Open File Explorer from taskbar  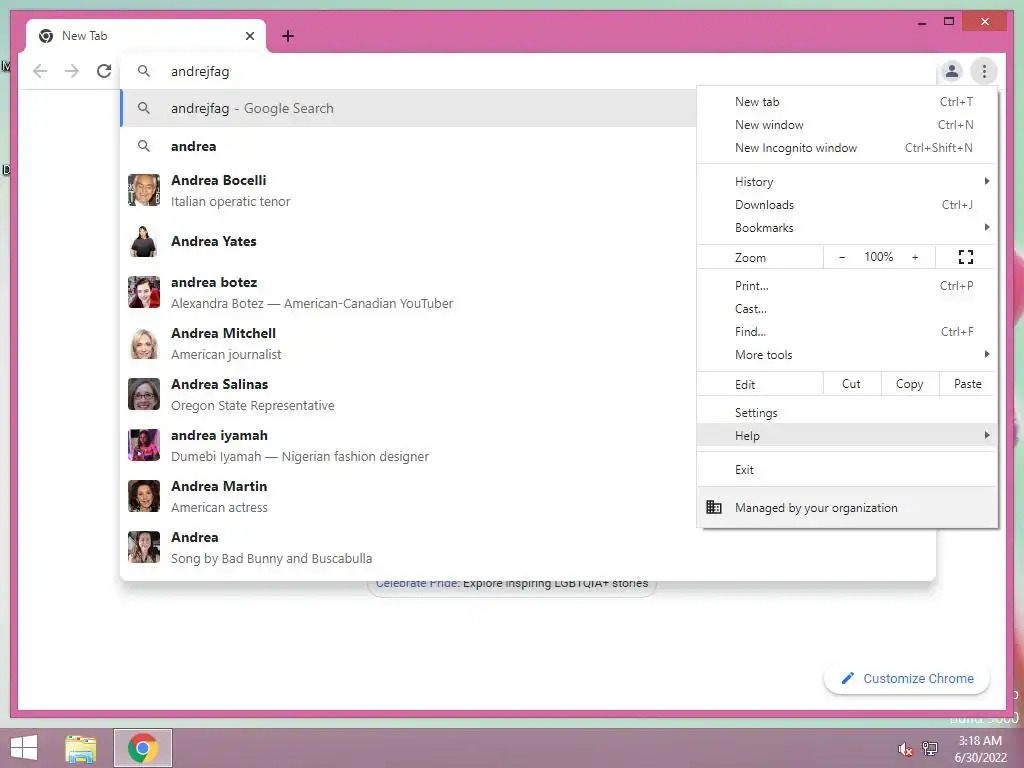[x=81, y=748]
